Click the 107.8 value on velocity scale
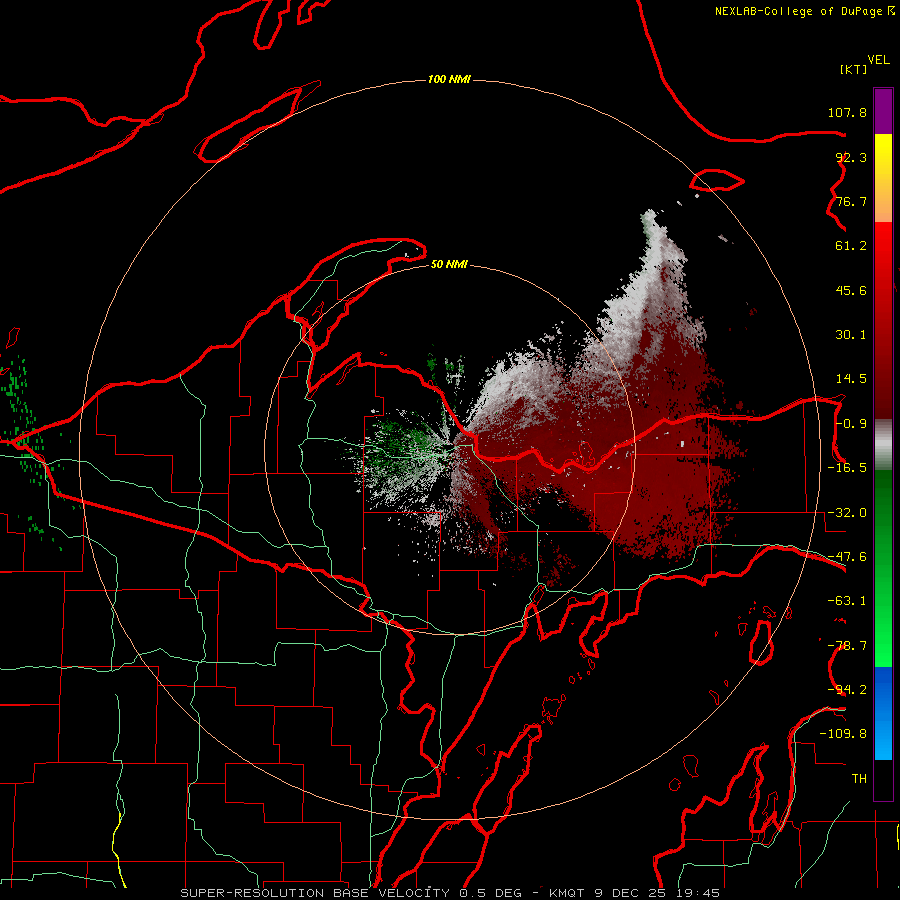Screen dimensions: 900x900 coord(847,112)
